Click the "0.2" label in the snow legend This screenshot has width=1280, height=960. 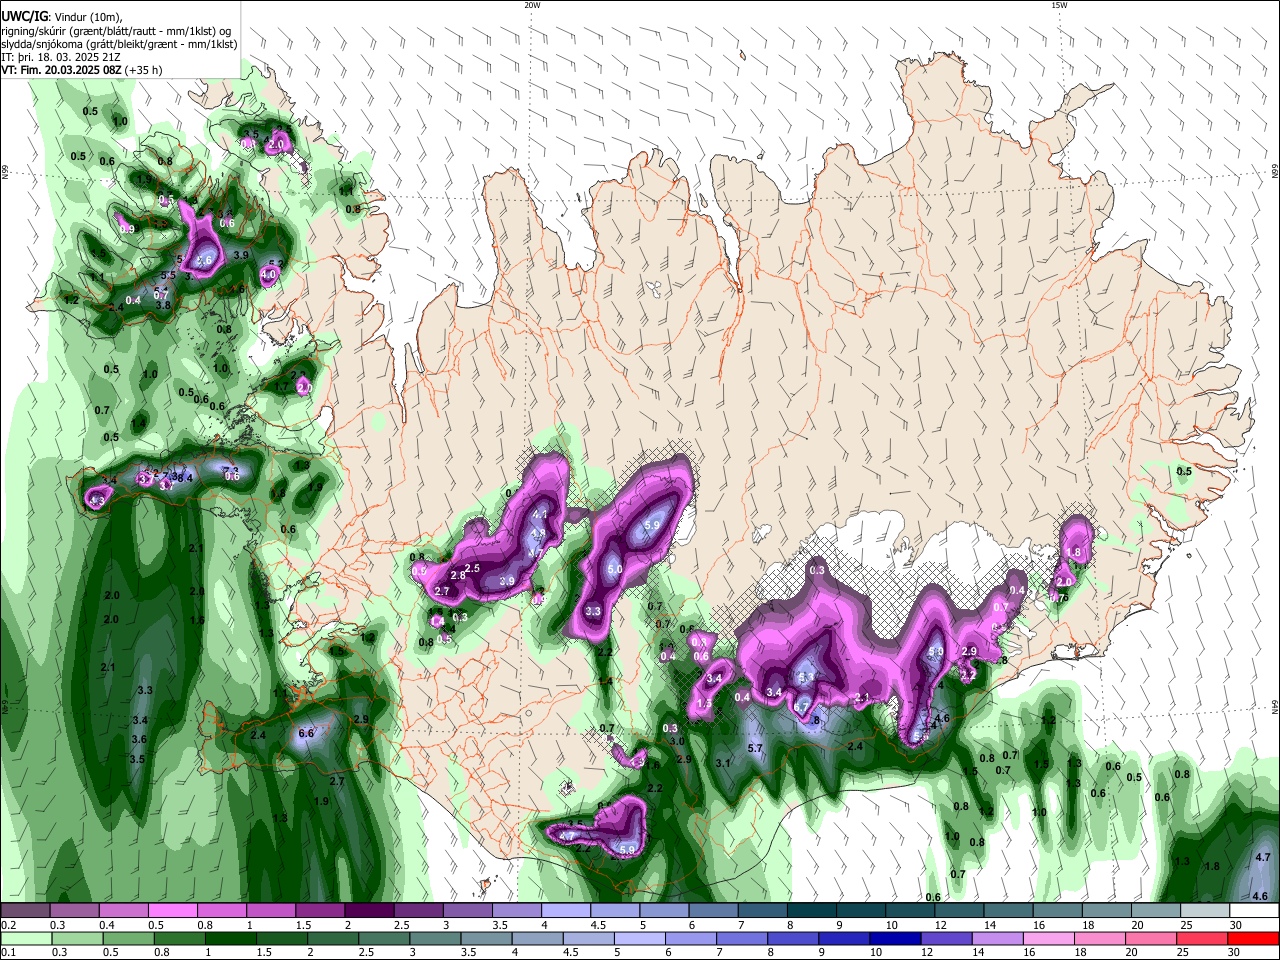tap(7, 924)
